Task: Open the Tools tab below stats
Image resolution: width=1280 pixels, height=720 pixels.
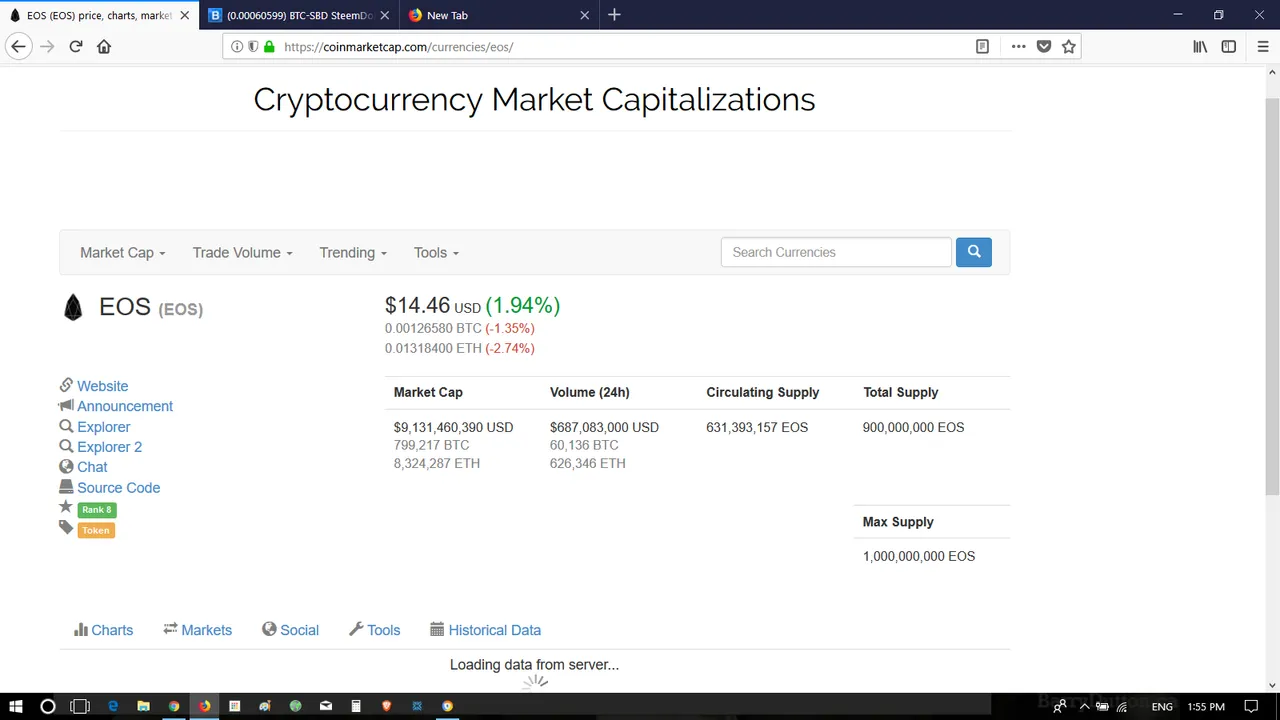Action: (x=374, y=630)
